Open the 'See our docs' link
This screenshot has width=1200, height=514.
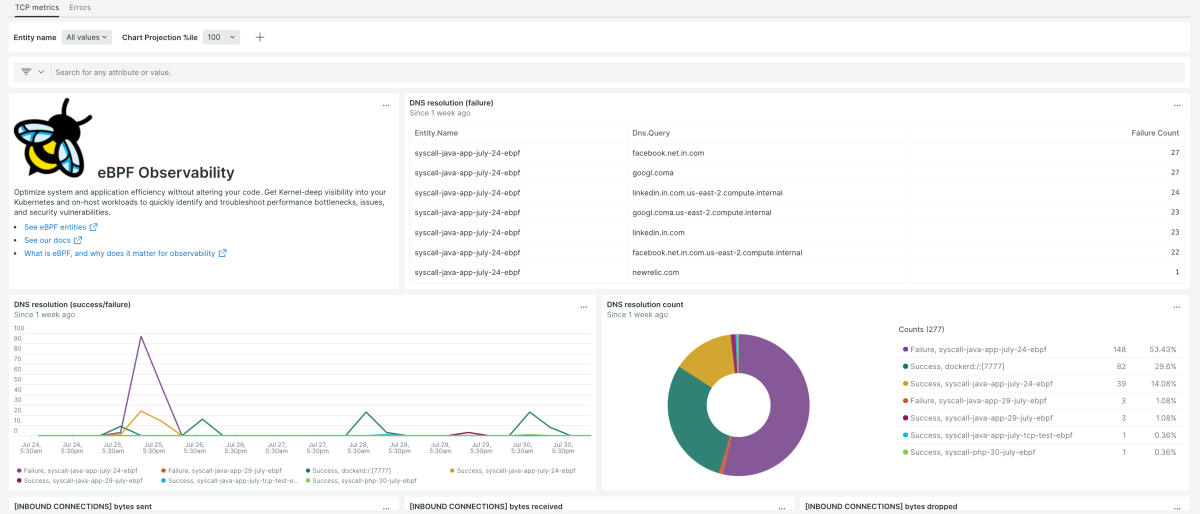tap(47, 240)
